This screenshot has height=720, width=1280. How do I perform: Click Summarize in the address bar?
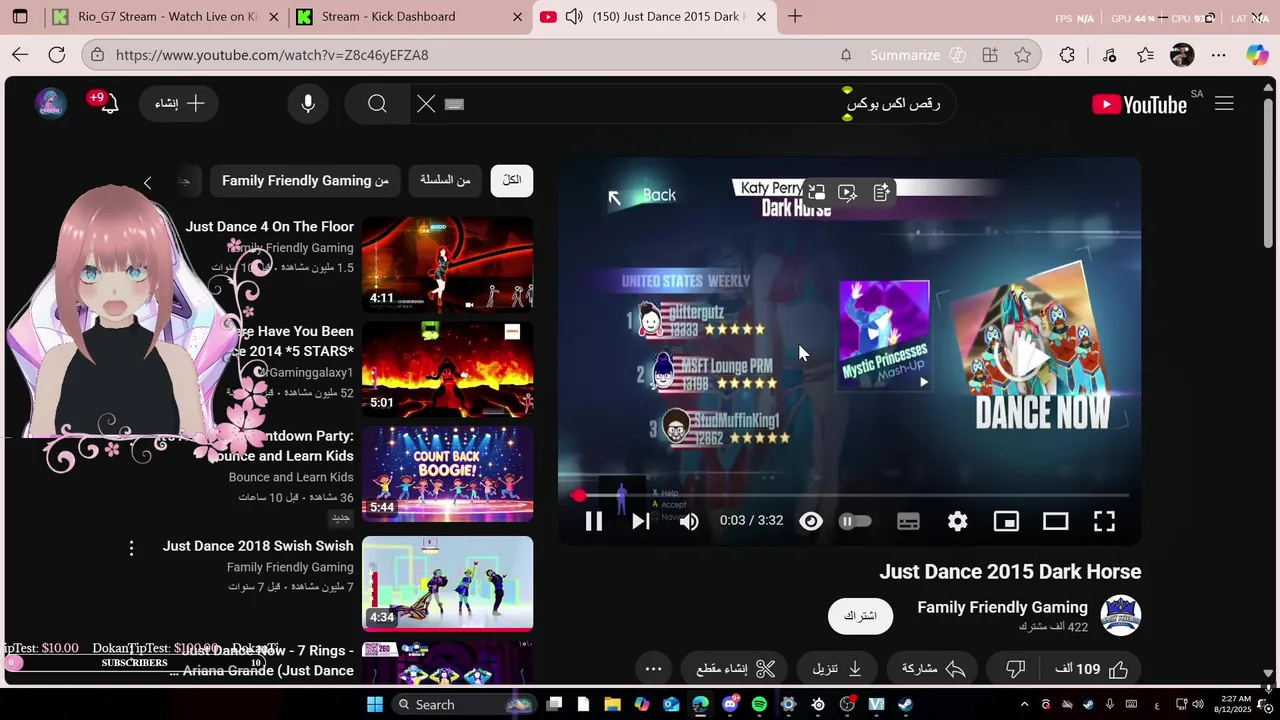pyautogui.click(x=917, y=55)
